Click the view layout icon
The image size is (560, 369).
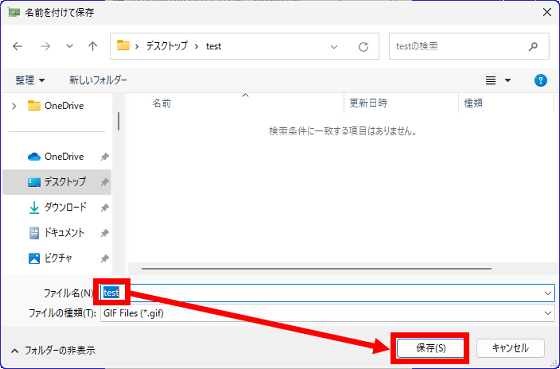click(491, 80)
